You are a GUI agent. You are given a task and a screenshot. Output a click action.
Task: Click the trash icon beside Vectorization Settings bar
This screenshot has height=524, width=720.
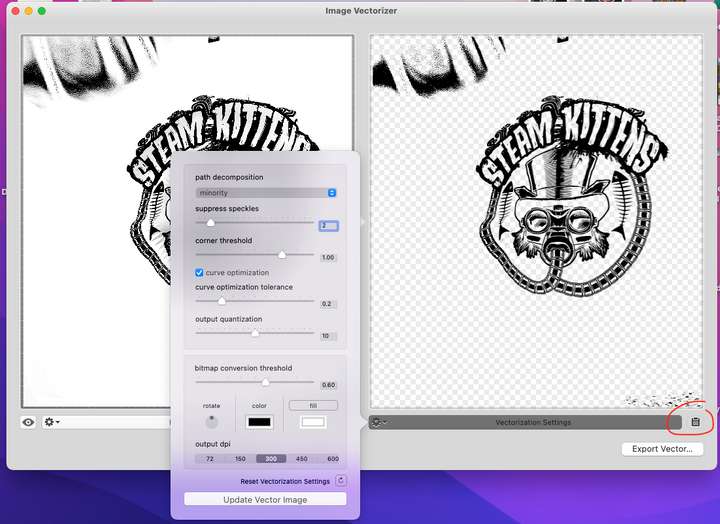pos(696,422)
